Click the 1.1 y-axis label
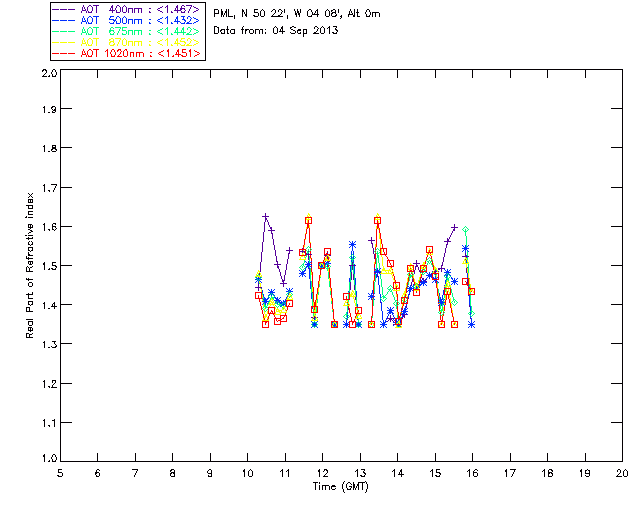 coord(49,423)
